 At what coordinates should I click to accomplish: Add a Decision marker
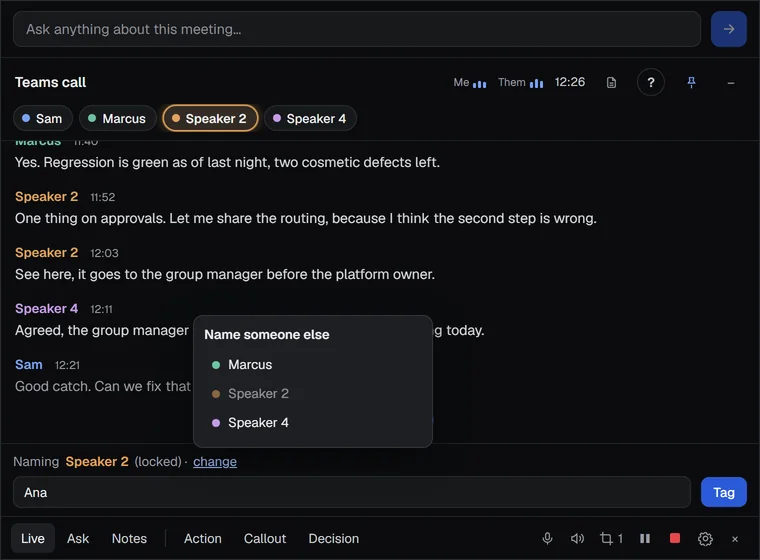333,539
